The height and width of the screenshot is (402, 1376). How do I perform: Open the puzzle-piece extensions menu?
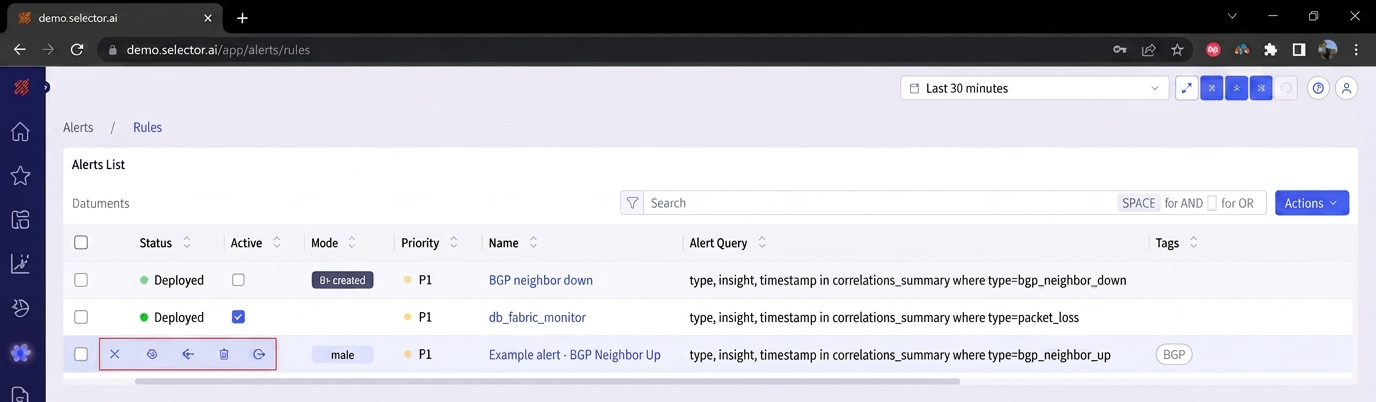[x=1271, y=49]
